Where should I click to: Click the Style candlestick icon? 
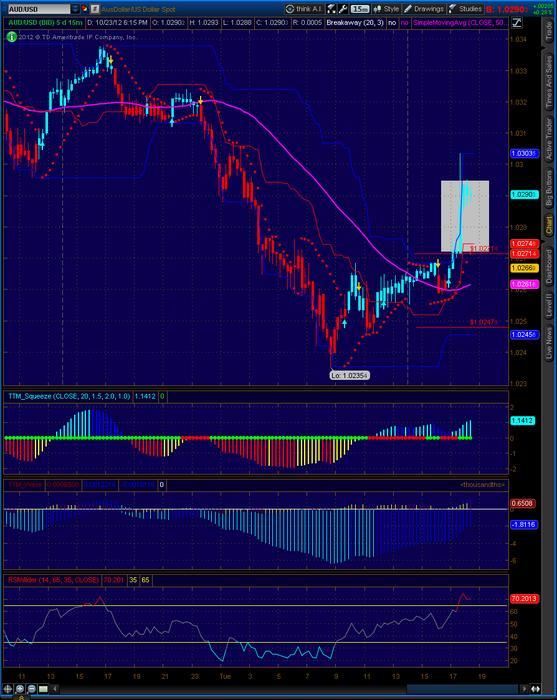[x=378, y=9]
